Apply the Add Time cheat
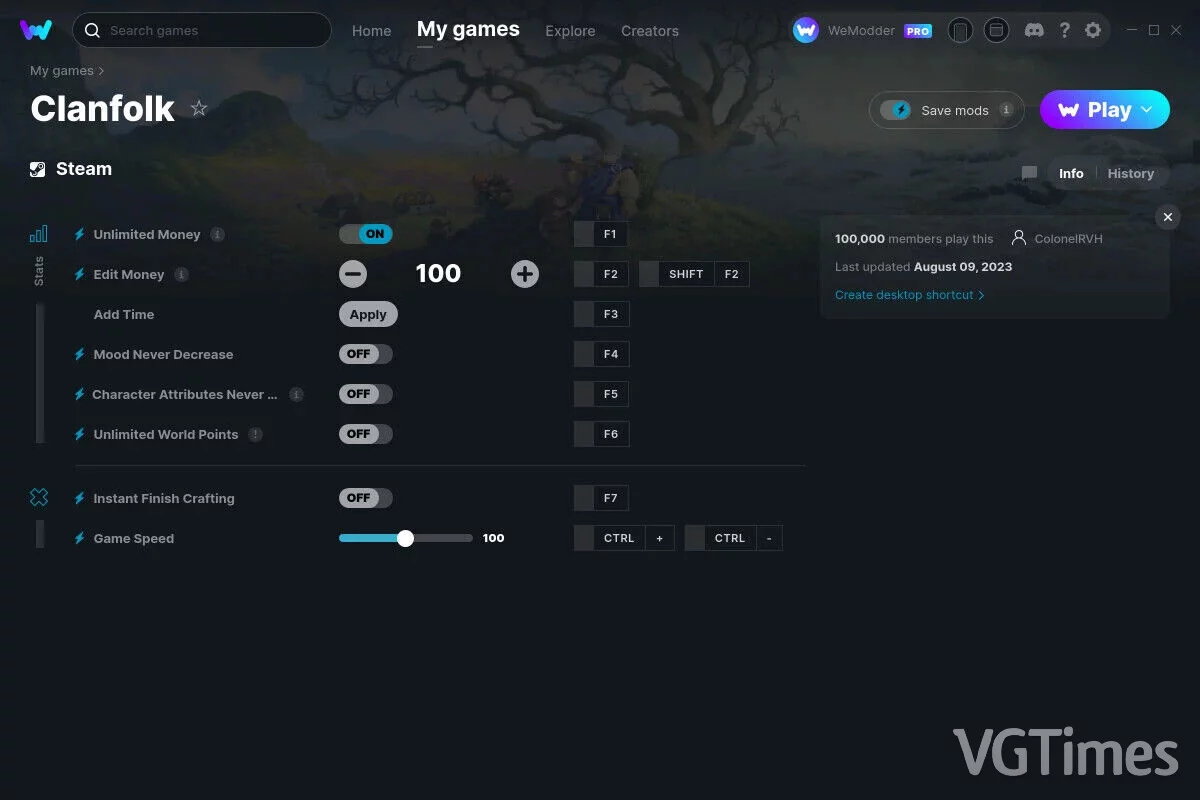This screenshot has height=800, width=1200. [x=368, y=314]
